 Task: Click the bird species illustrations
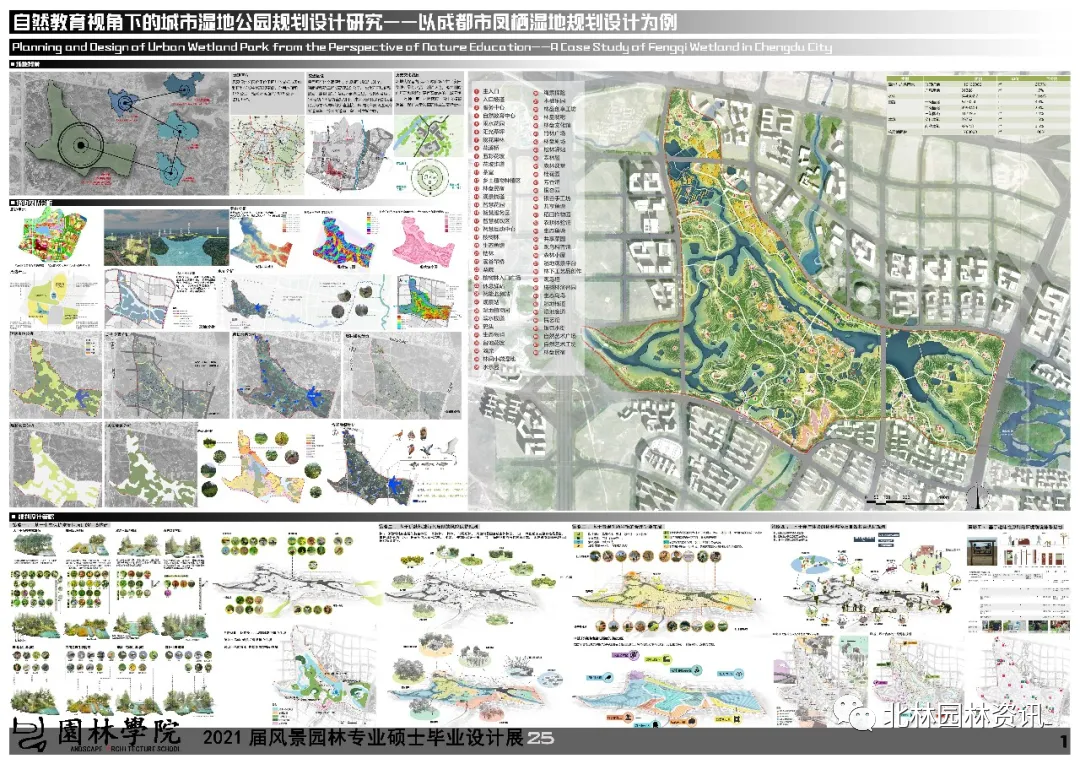[x=424, y=444]
